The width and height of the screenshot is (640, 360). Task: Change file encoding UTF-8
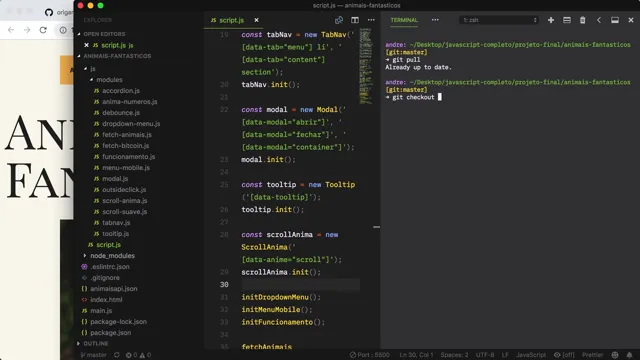485,355
